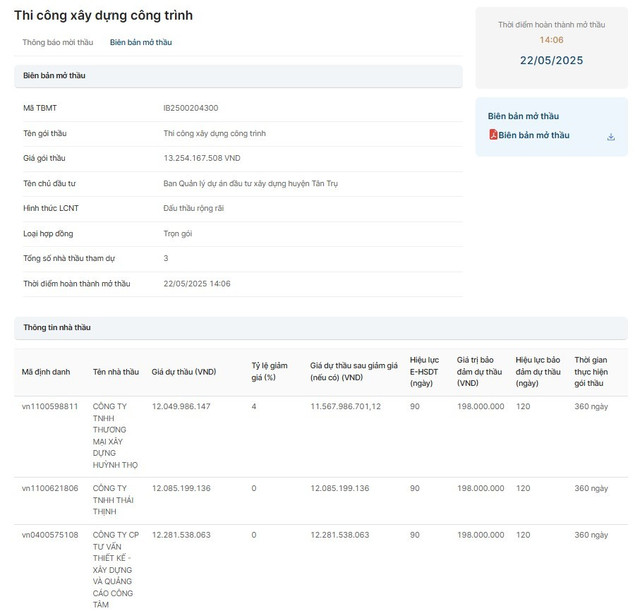
Task: Click the Thông tin nhà thầu section header
Action: (x=57, y=327)
